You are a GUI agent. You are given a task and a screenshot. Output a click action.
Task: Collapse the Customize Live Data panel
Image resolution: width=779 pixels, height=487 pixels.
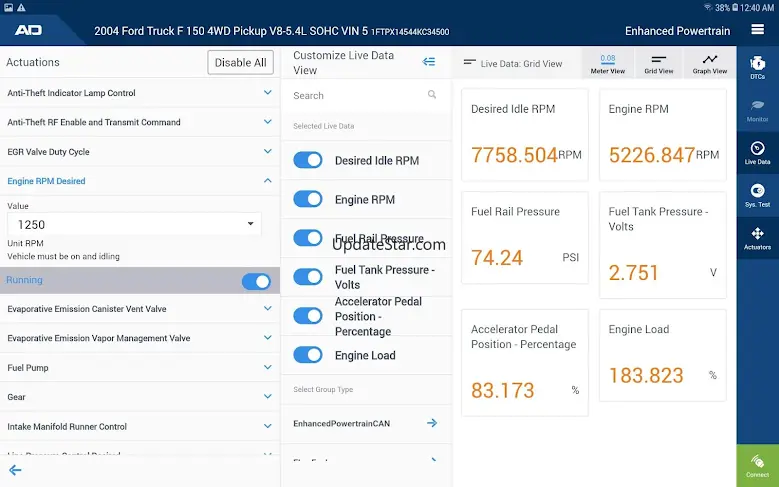[x=429, y=62]
